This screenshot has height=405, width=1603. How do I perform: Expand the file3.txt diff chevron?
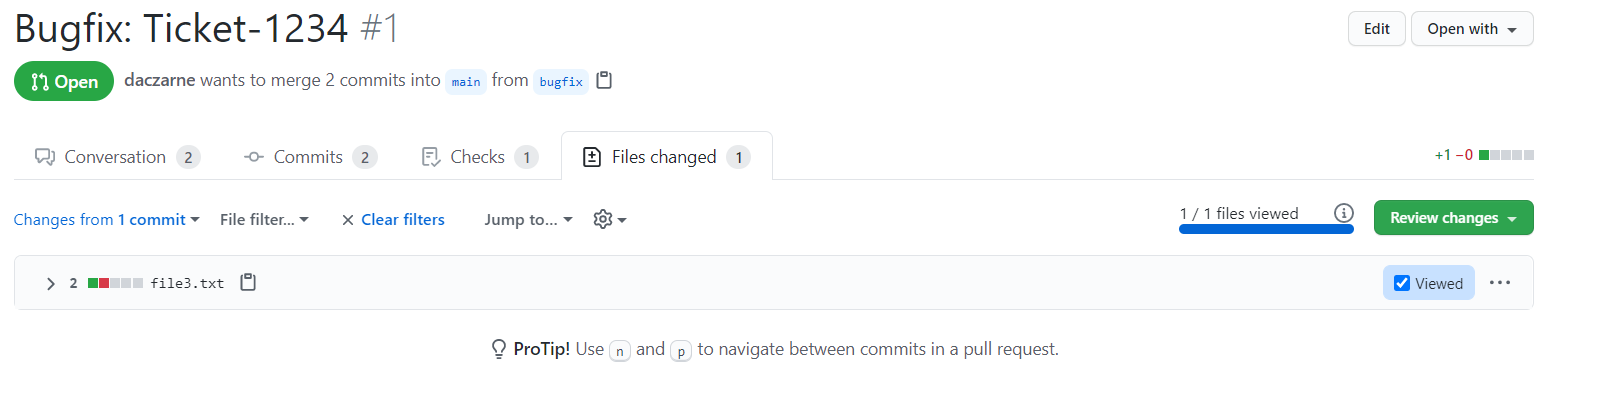pos(50,284)
